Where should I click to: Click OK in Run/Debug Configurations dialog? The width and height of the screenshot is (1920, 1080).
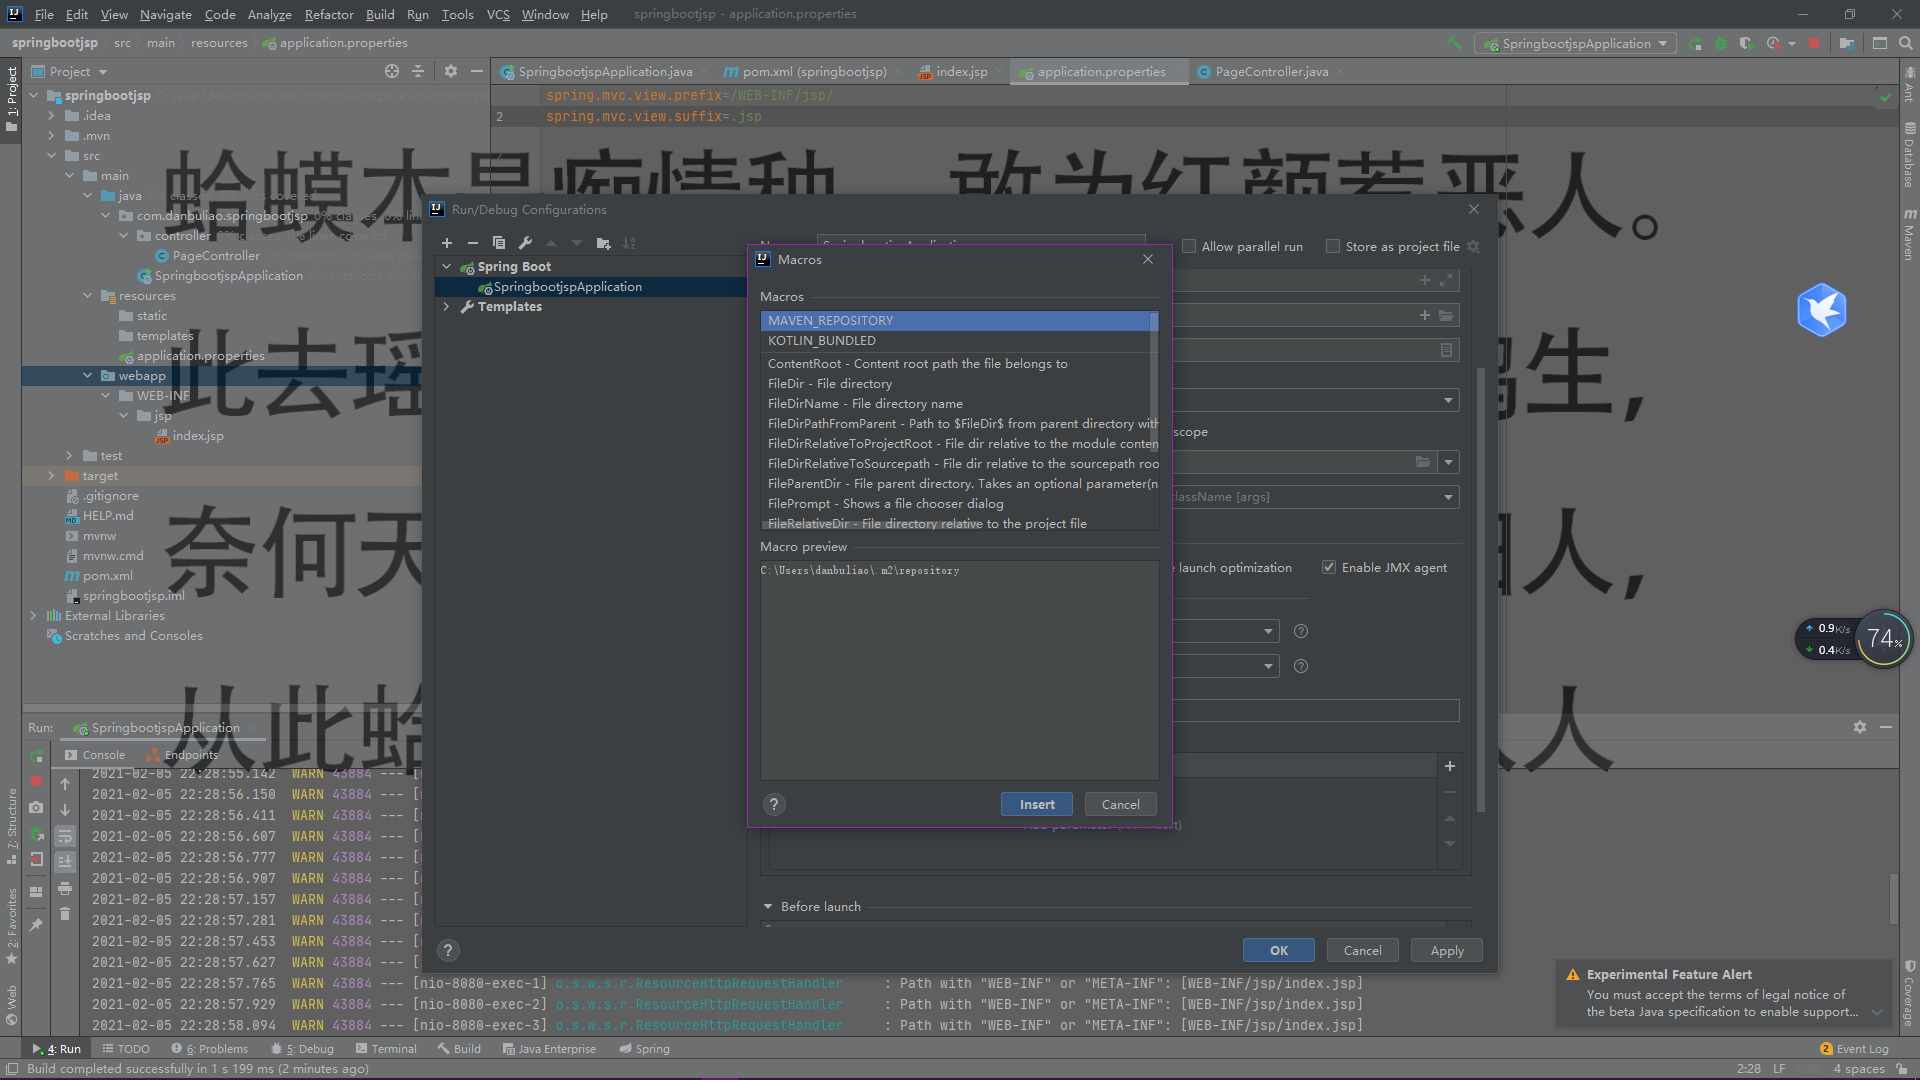[1278, 950]
